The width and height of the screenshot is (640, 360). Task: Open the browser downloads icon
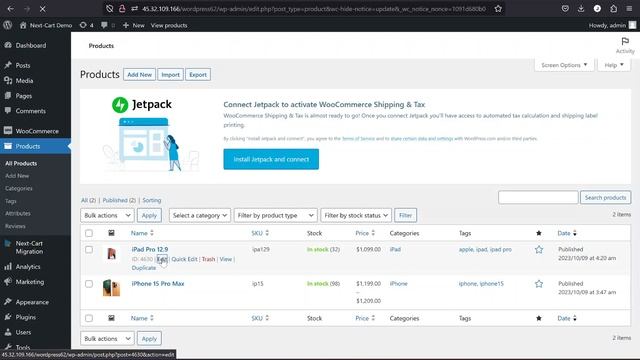point(581,9)
